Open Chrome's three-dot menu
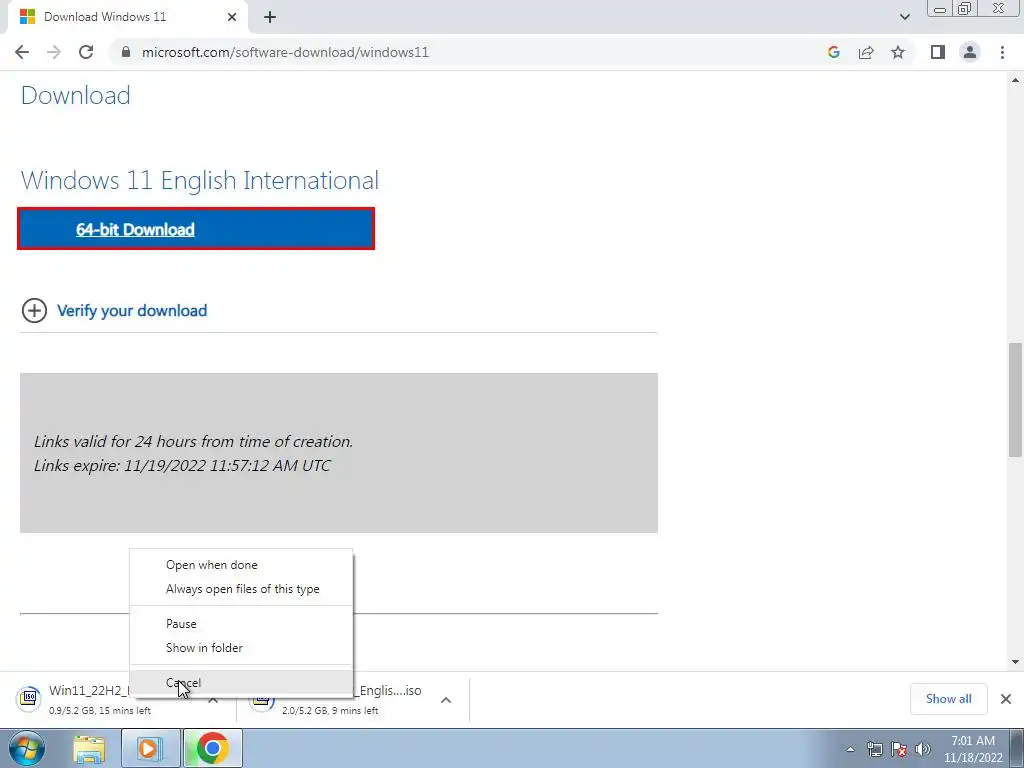This screenshot has height=768, width=1024. [x=1002, y=52]
